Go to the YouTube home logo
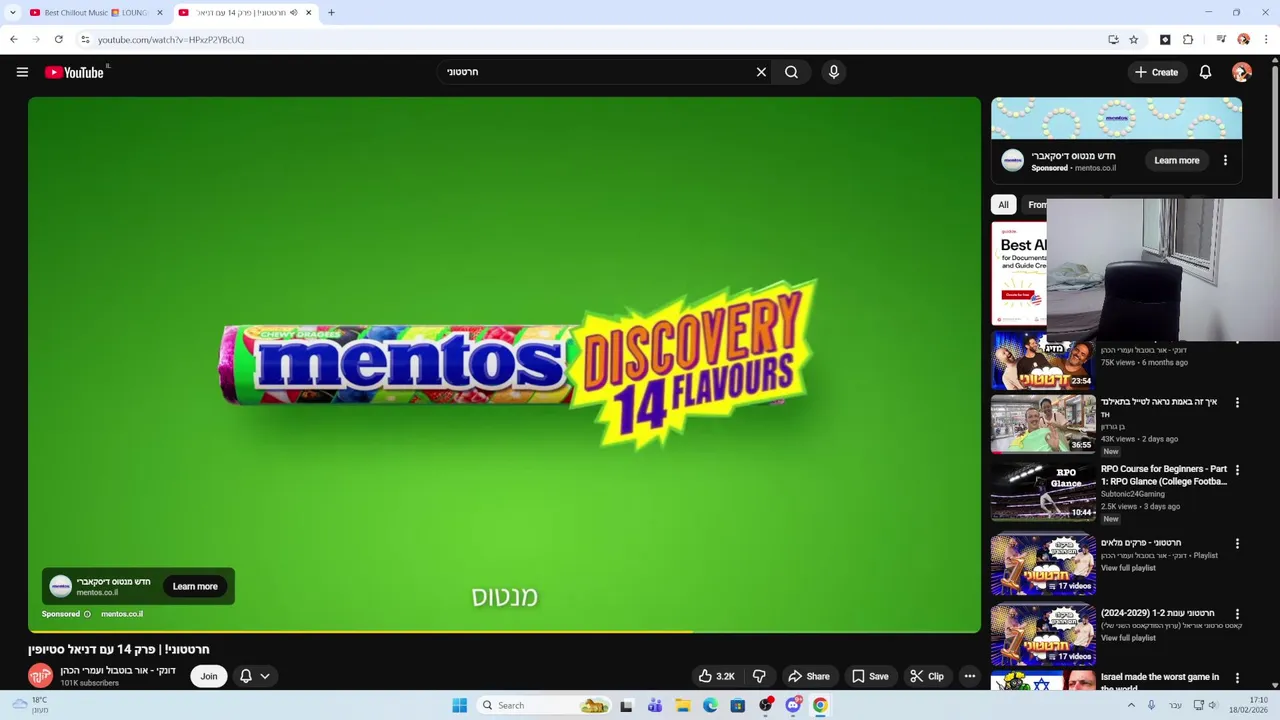 pos(75,72)
